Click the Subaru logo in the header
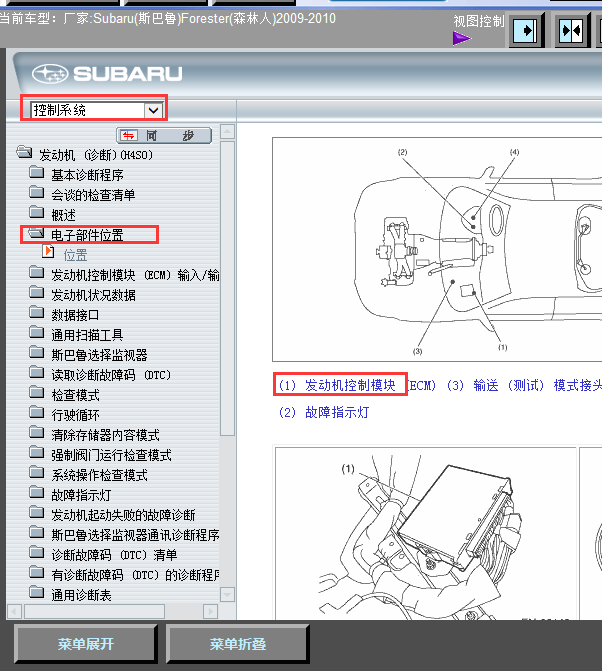Screen dimensions: 602x671 tap(107, 74)
